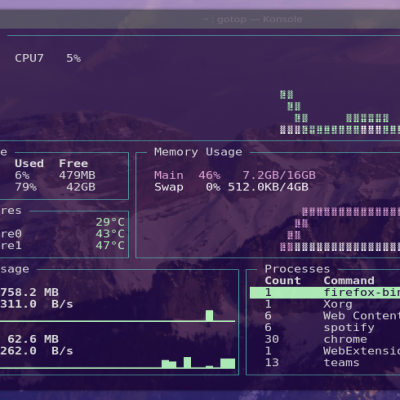Select the CPU7 label
Screen dimensions: 400x400
(29, 58)
